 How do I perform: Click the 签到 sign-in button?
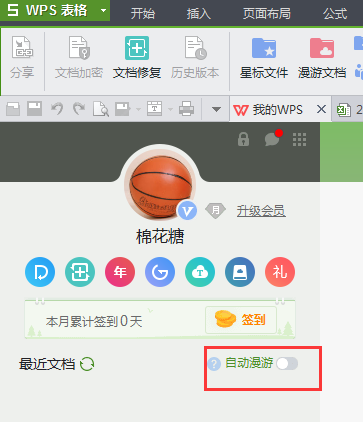click(241, 320)
